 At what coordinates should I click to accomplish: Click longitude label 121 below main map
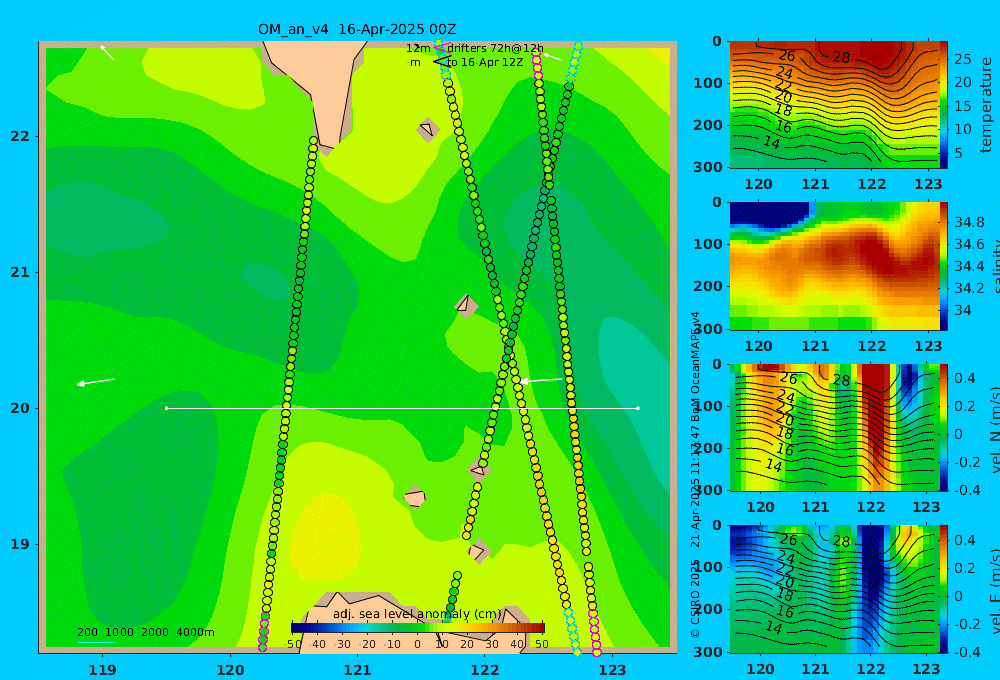click(357, 670)
